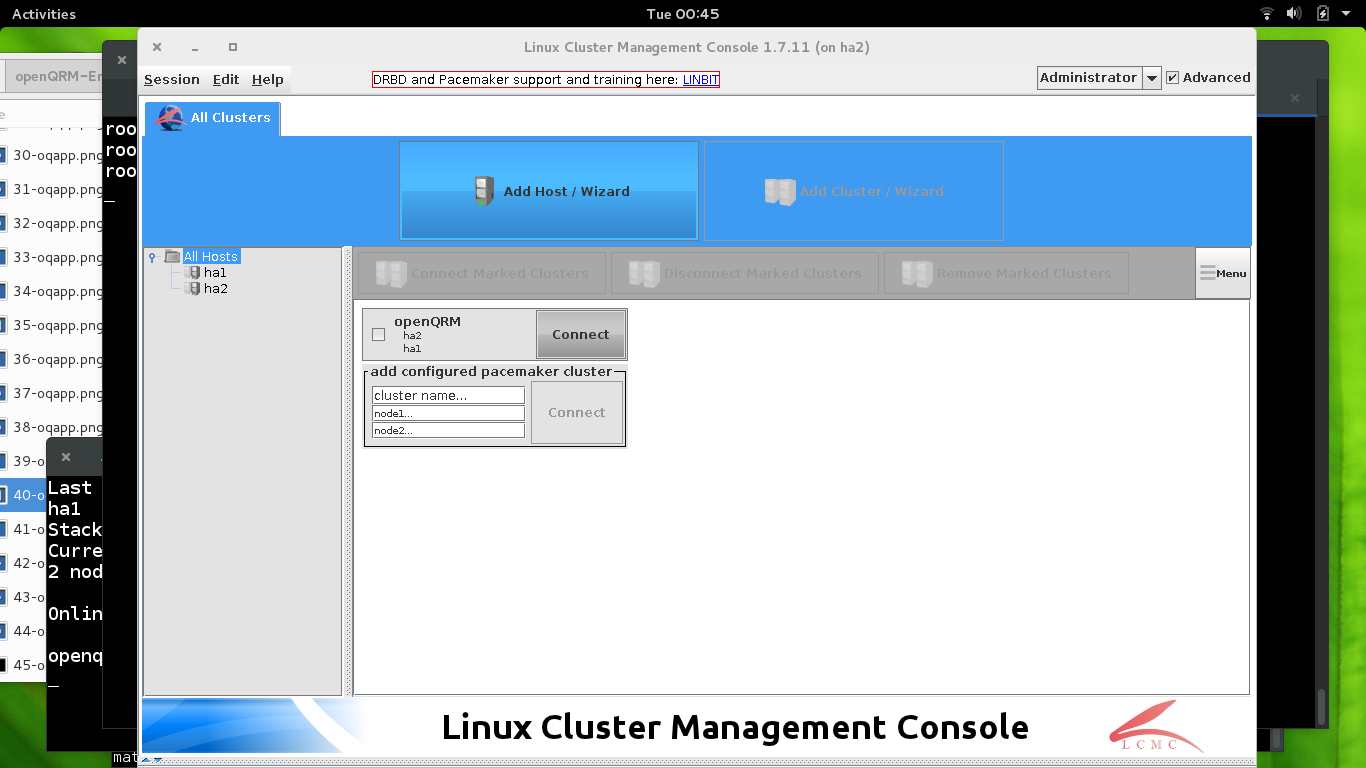Image resolution: width=1366 pixels, height=768 pixels.
Task: Click the ha1 host icon in tree
Action: click(193, 272)
